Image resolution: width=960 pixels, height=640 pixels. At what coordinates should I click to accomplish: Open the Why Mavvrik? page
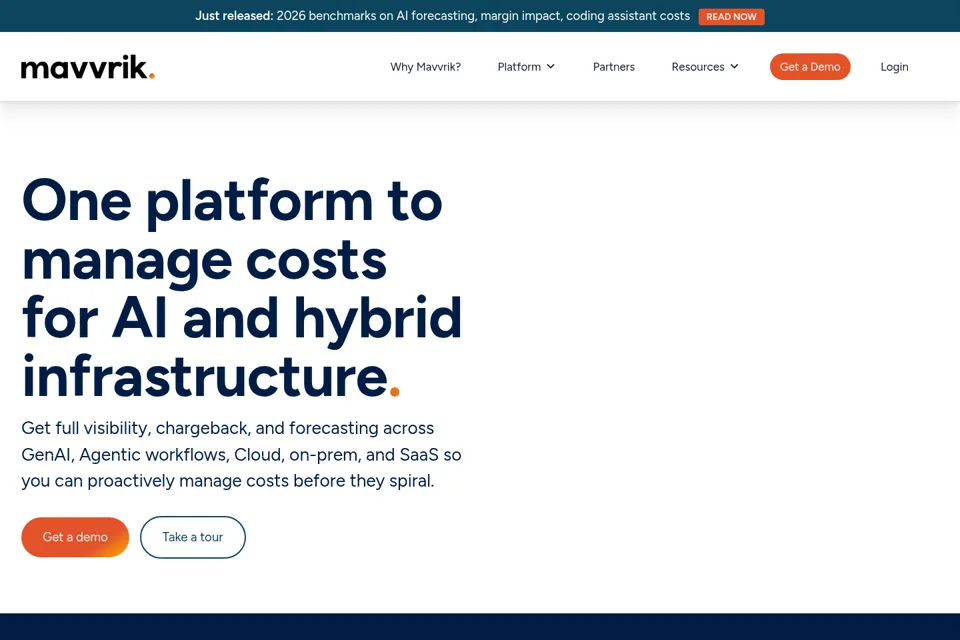click(x=426, y=67)
